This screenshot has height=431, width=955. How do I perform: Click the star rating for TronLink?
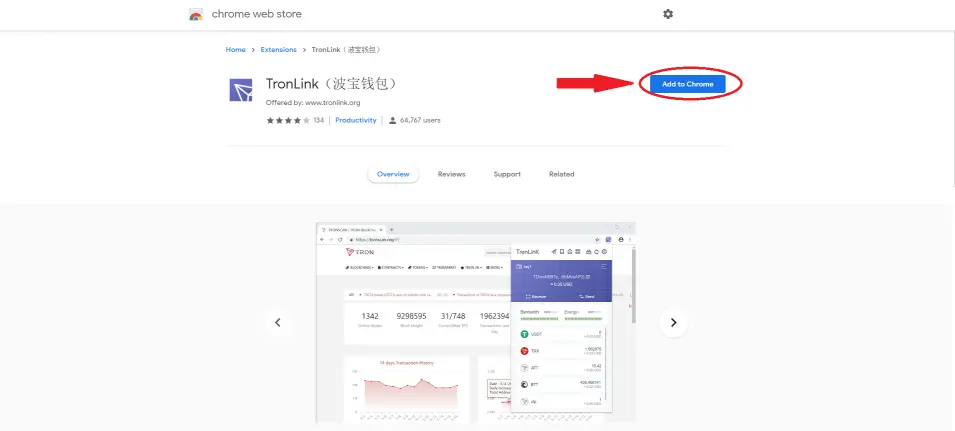[x=288, y=121]
